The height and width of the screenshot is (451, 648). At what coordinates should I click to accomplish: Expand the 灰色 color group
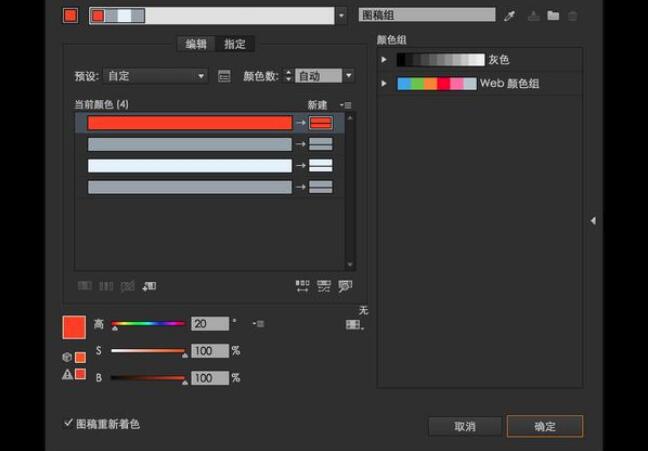tap(384, 60)
